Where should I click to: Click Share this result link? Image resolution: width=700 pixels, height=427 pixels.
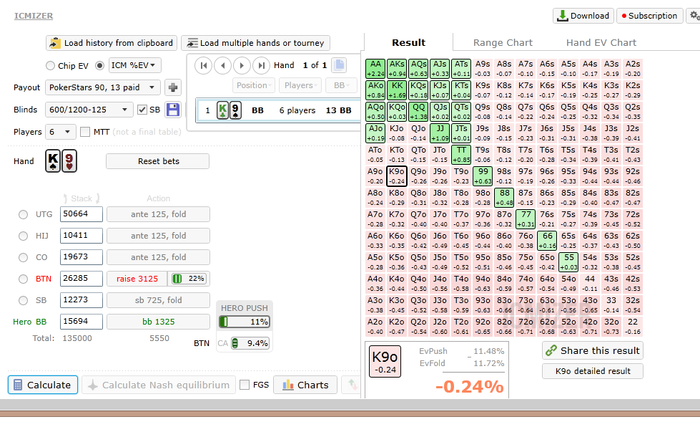click(593, 351)
